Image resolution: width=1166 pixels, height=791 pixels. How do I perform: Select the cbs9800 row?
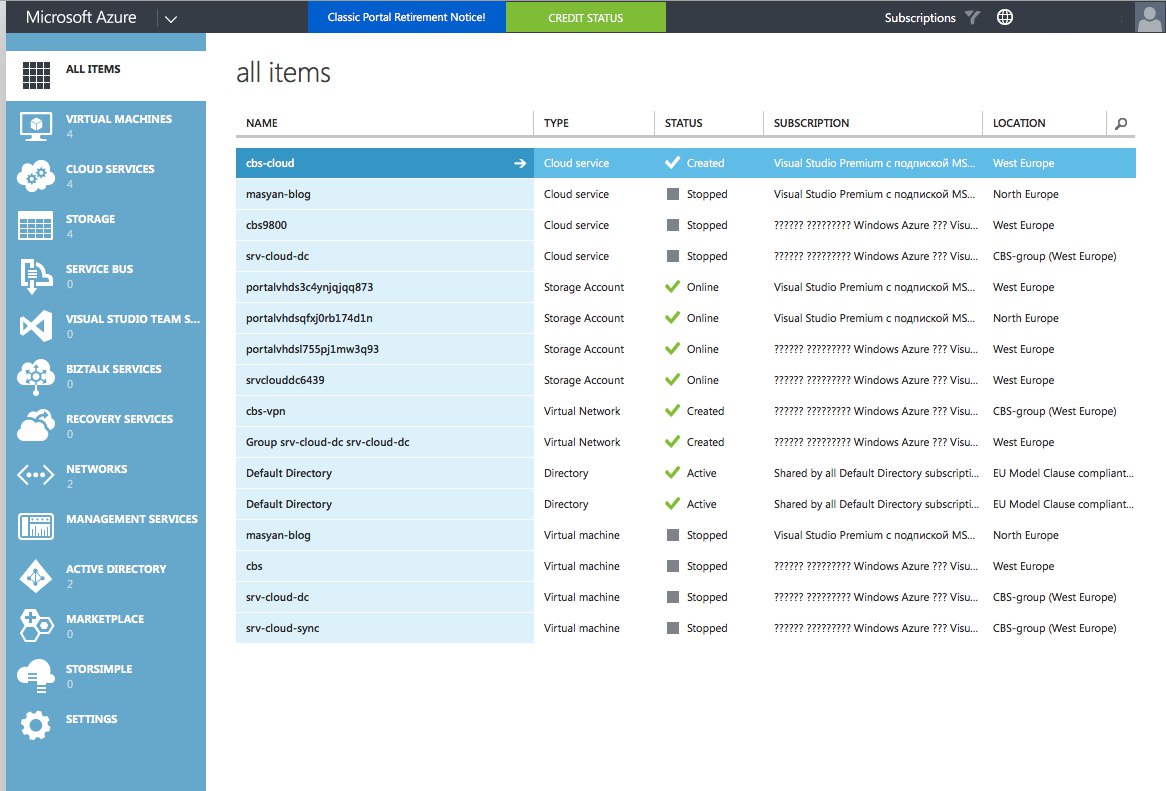click(x=686, y=225)
